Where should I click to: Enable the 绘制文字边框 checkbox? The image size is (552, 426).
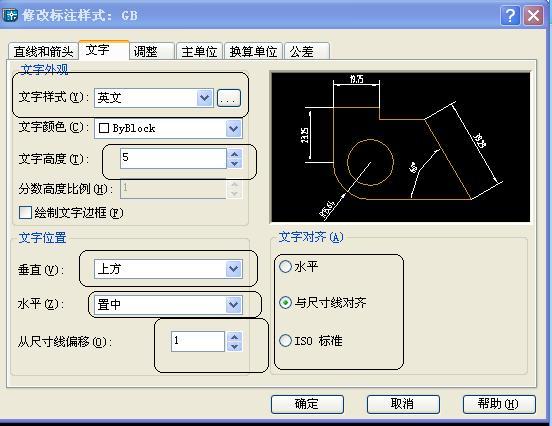[25, 213]
